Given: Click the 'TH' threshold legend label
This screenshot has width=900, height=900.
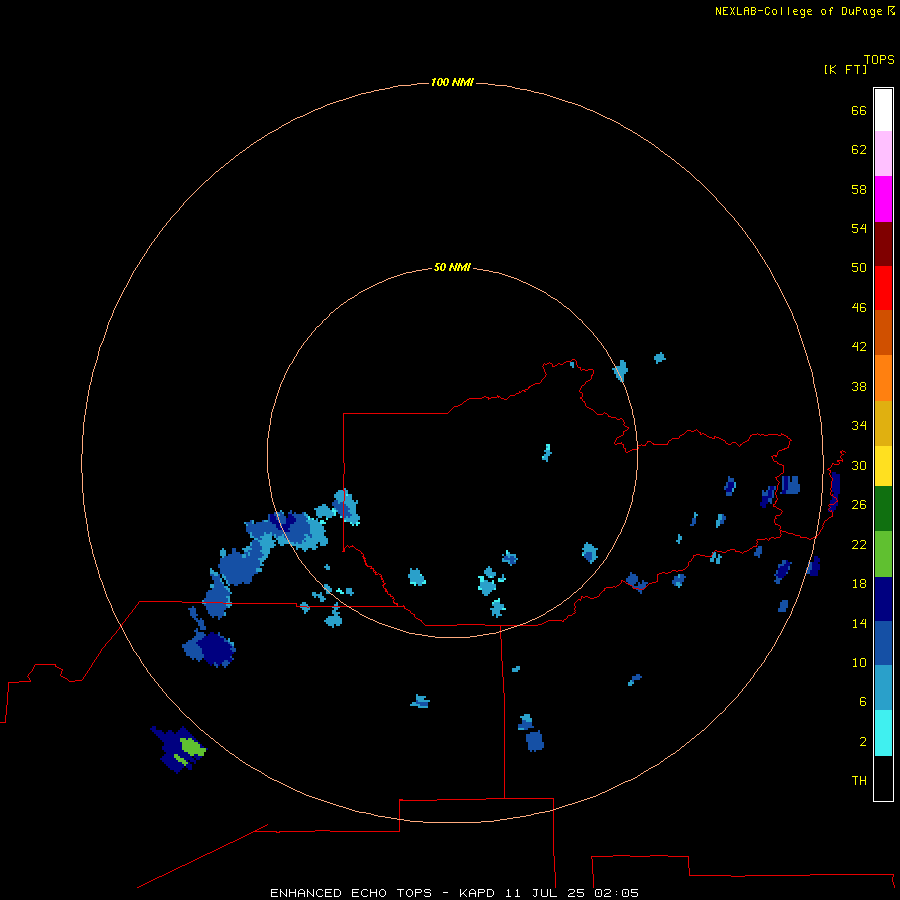Looking at the screenshot, I should pos(859,781).
